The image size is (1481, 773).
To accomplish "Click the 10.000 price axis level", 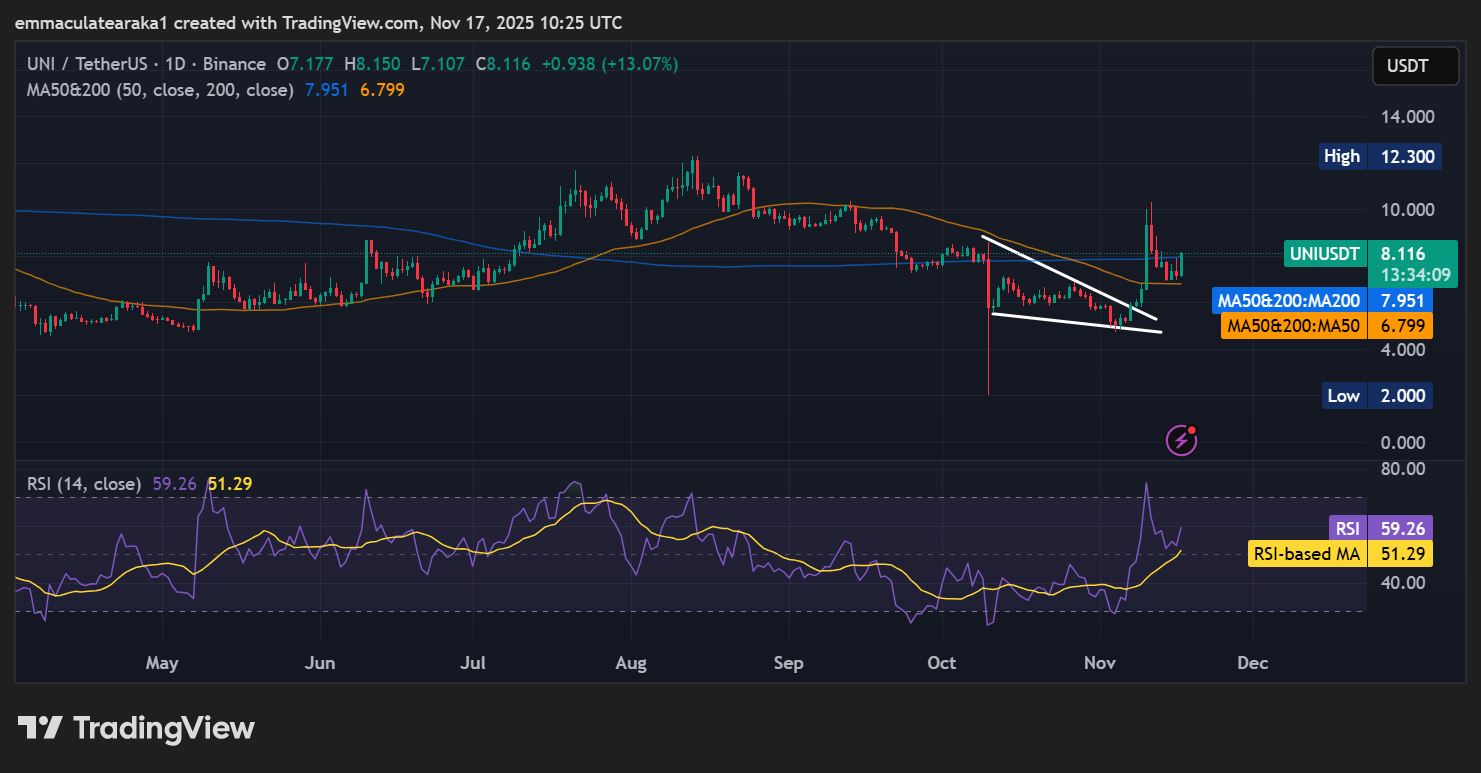I will (1407, 210).
